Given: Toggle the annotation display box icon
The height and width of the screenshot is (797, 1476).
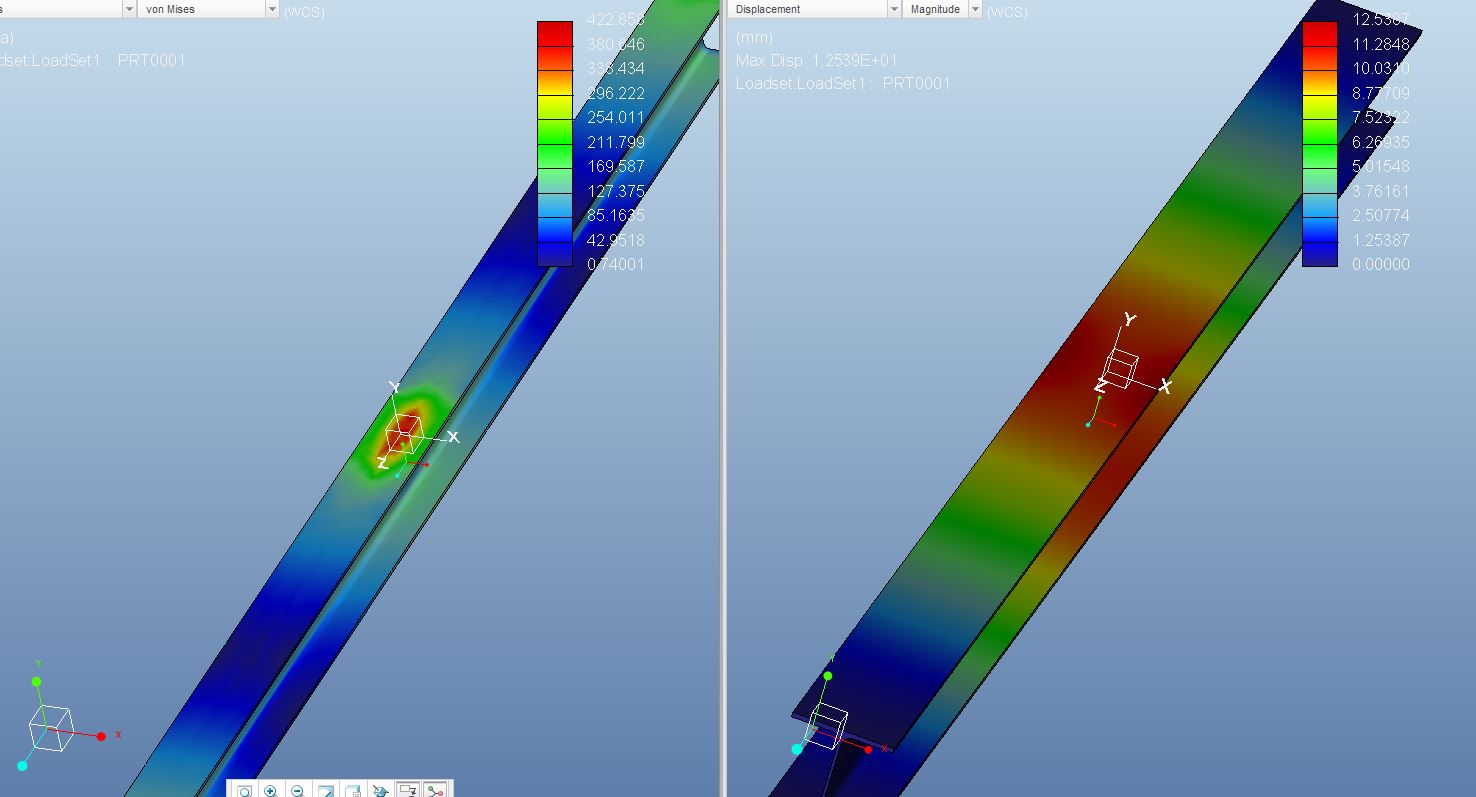Looking at the screenshot, I should pos(407,790).
